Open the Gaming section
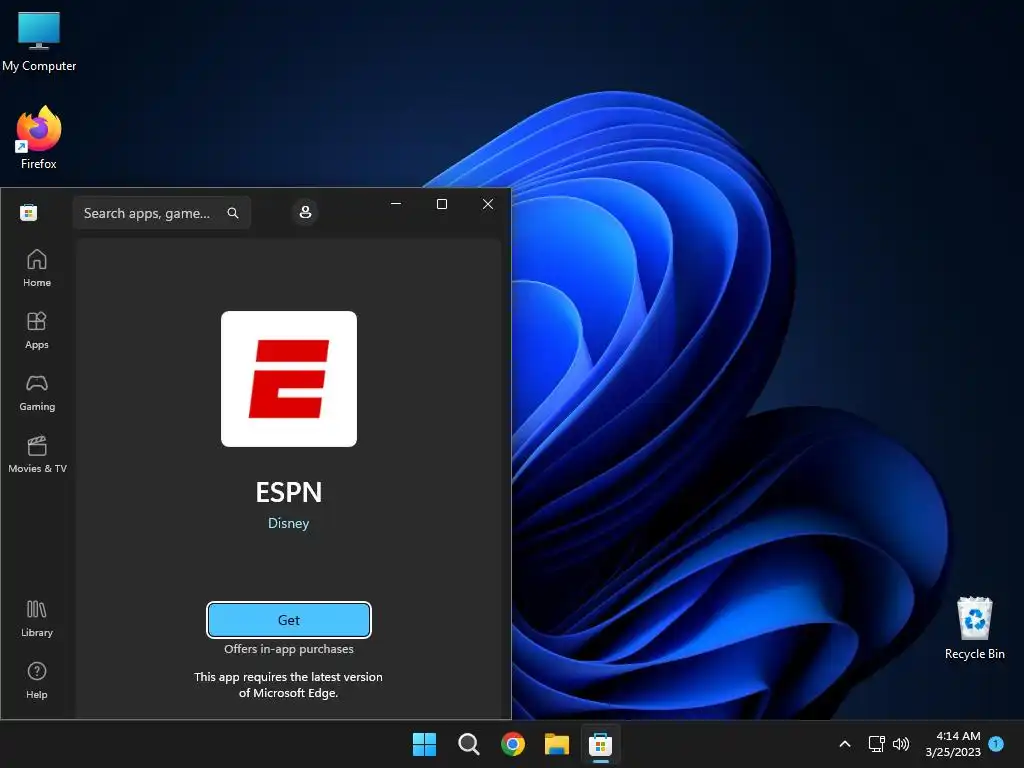 37,392
